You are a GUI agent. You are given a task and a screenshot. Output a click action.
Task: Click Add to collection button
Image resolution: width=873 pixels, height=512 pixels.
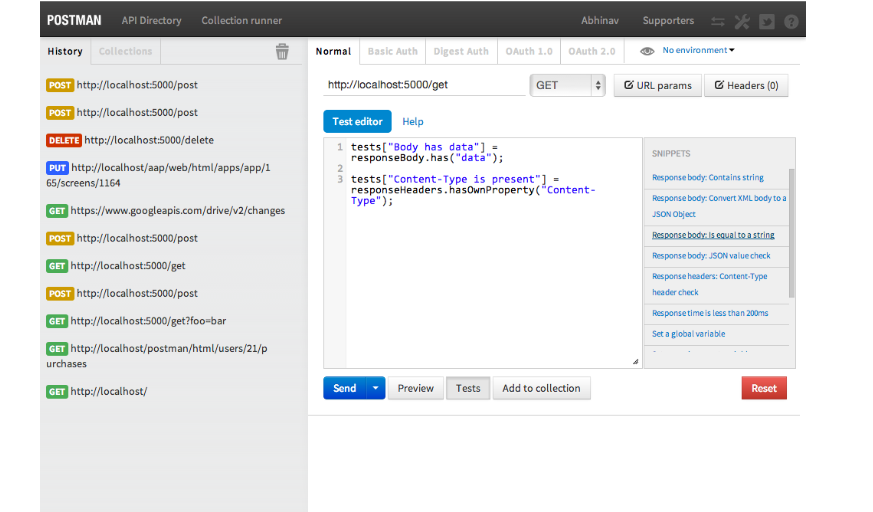[541, 388]
